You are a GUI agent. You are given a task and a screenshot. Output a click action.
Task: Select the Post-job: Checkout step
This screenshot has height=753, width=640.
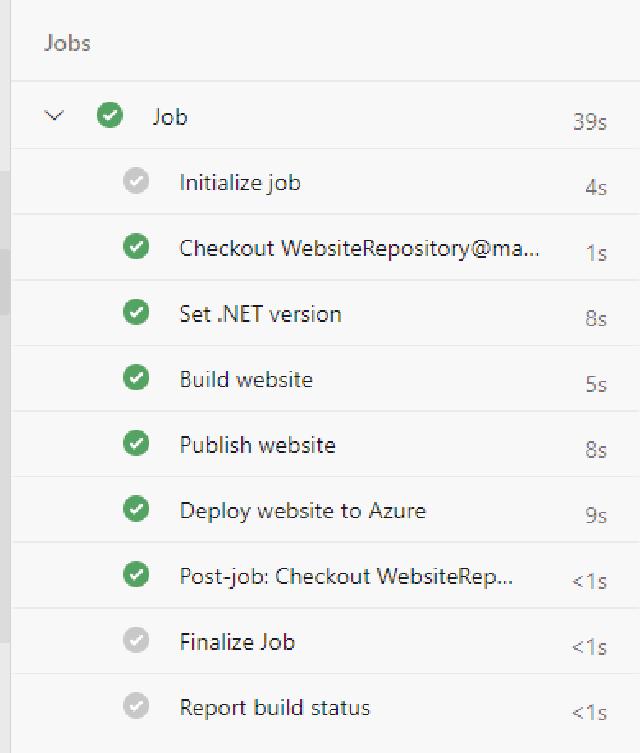pos(346,577)
